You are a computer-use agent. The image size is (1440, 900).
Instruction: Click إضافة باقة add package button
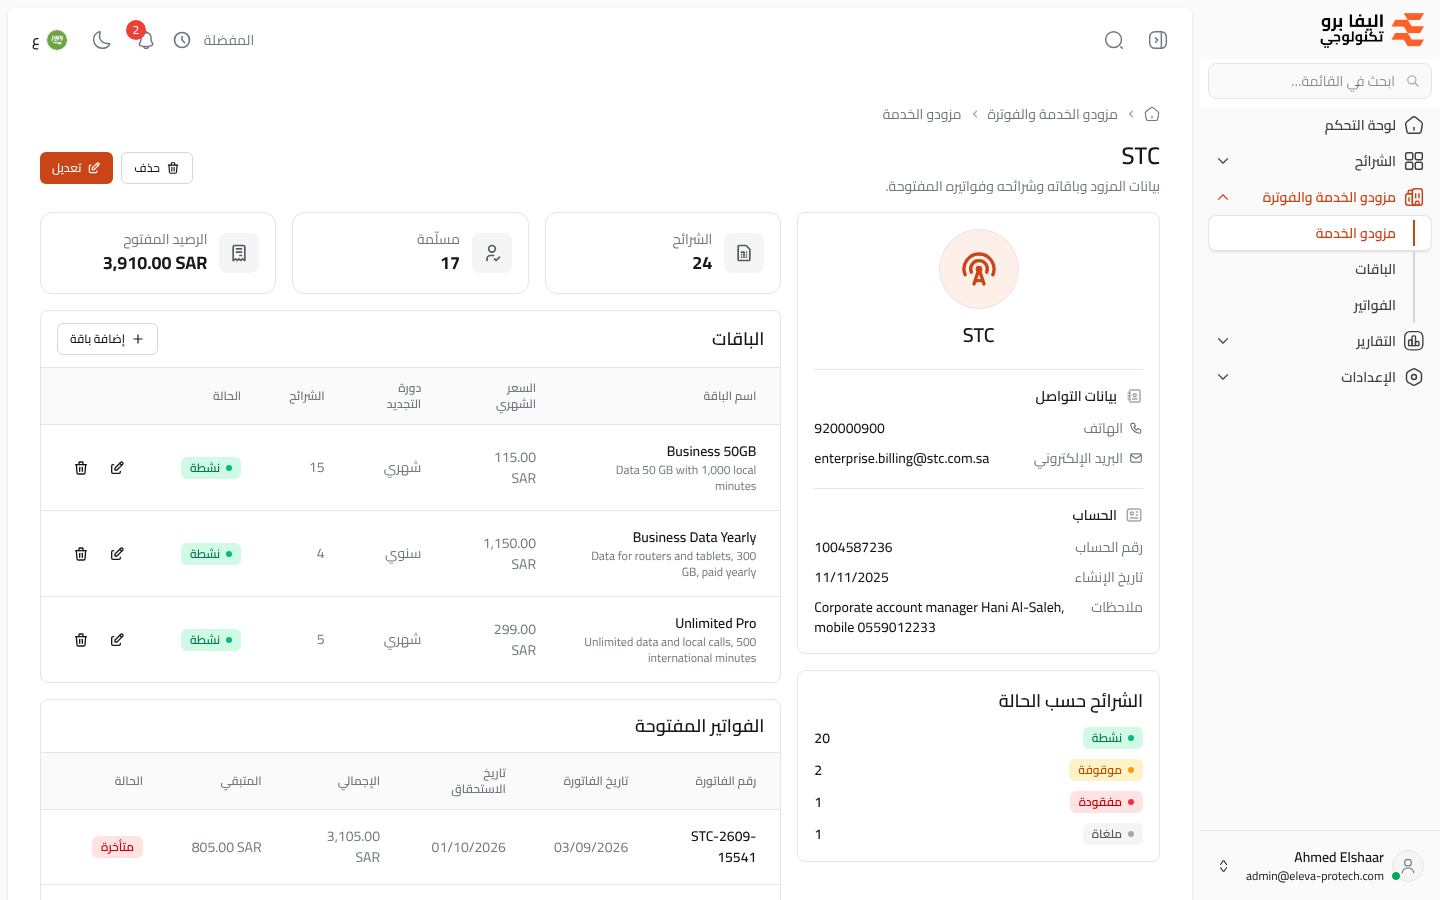(x=107, y=339)
